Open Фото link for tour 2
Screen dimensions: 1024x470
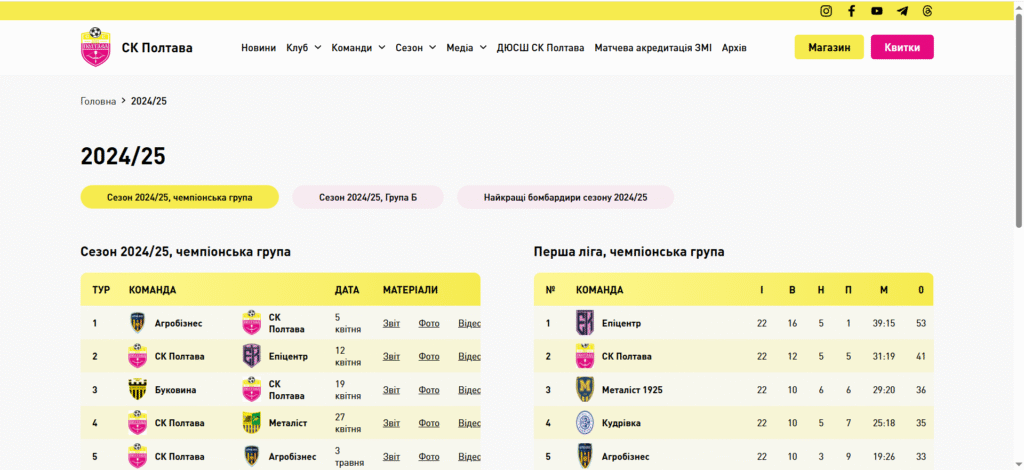[429, 356]
